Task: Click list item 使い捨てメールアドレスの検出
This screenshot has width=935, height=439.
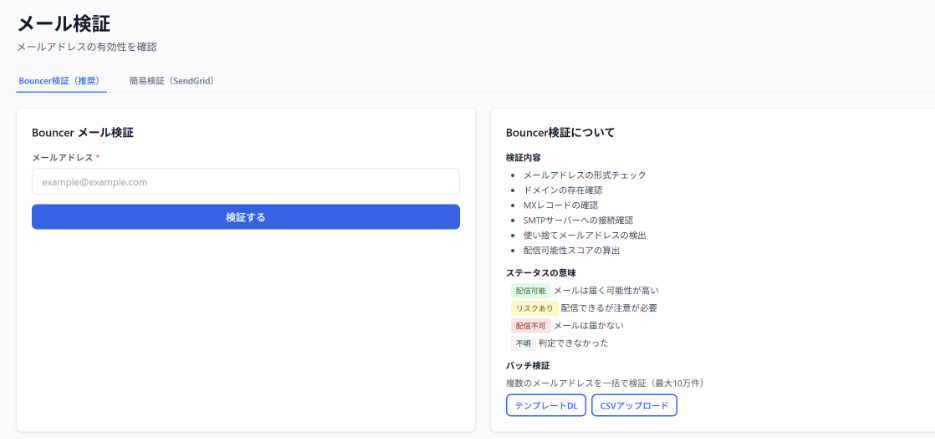Action: pos(584,235)
